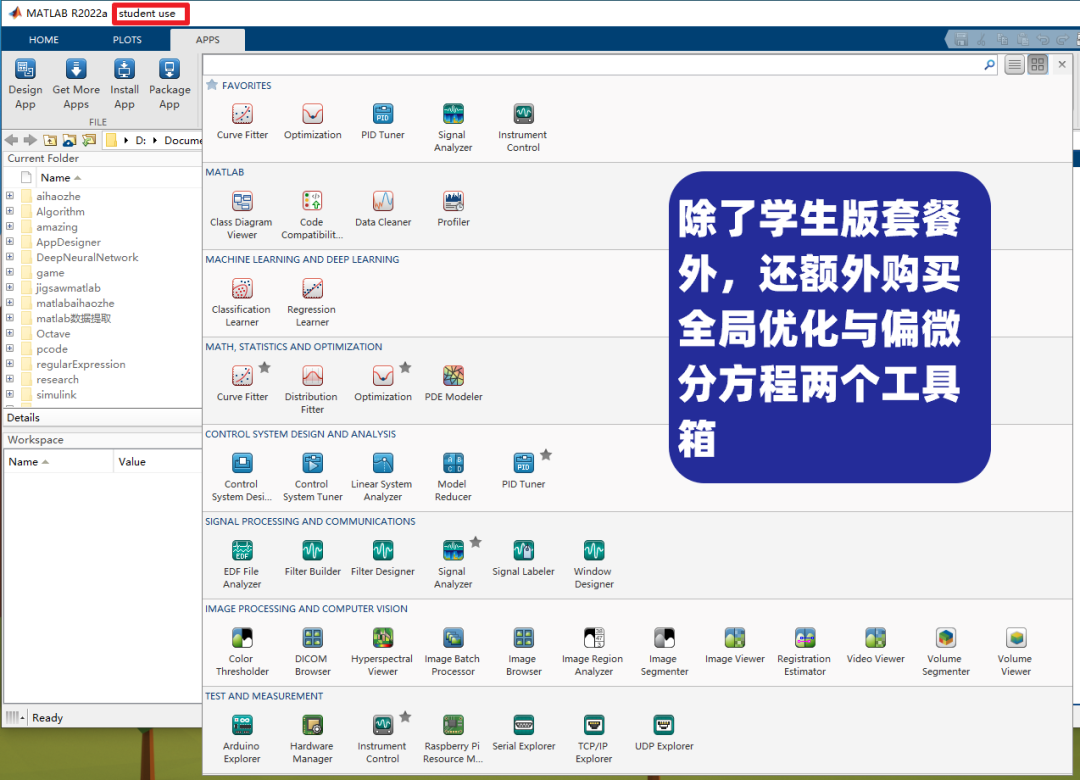
Task: Open the PDE Modeler app
Action: [453, 375]
